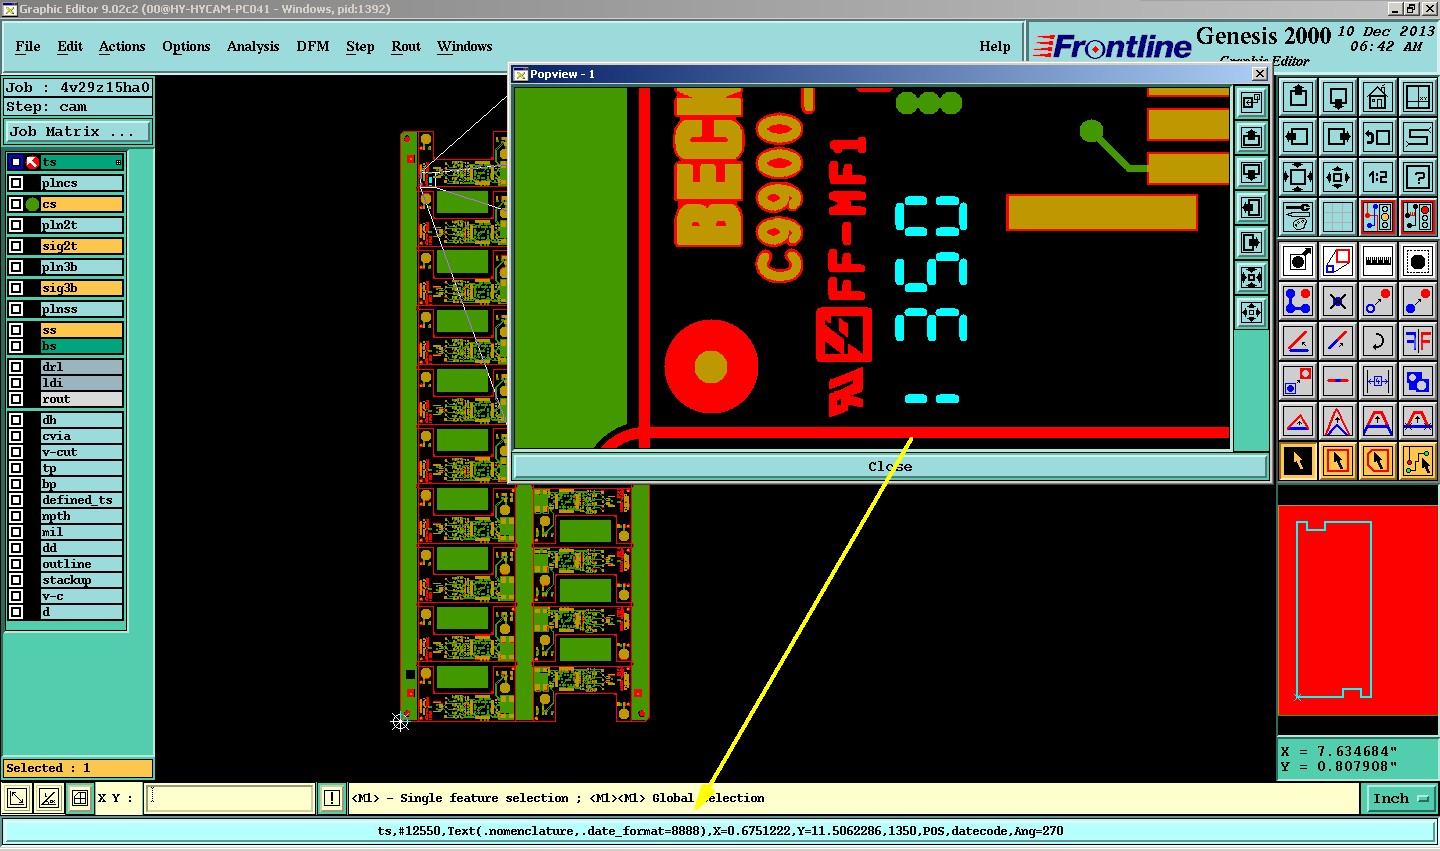Pan view left in the main toolbar
Screen dimensions: 1440x851
click(x=1298, y=137)
